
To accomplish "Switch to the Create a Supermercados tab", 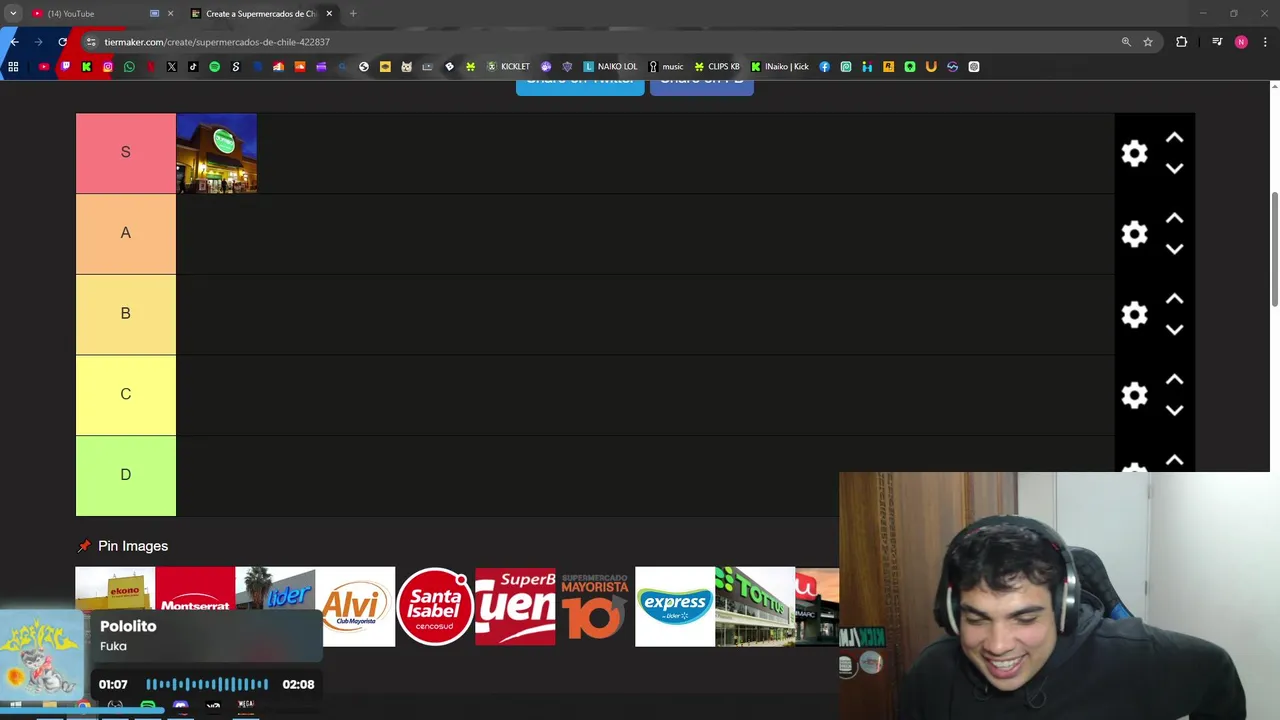I will (x=260, y=14).
